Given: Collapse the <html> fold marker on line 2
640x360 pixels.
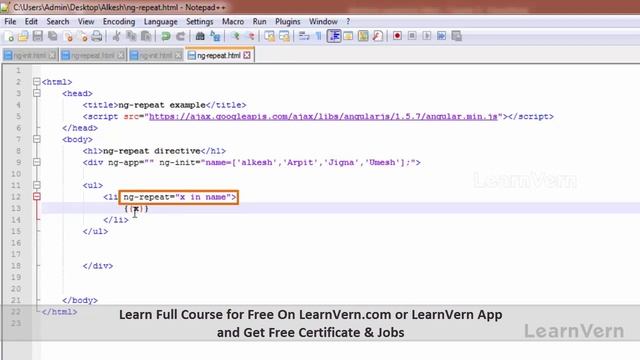Looking at the screenshot, I should click(x=37, y=82).
